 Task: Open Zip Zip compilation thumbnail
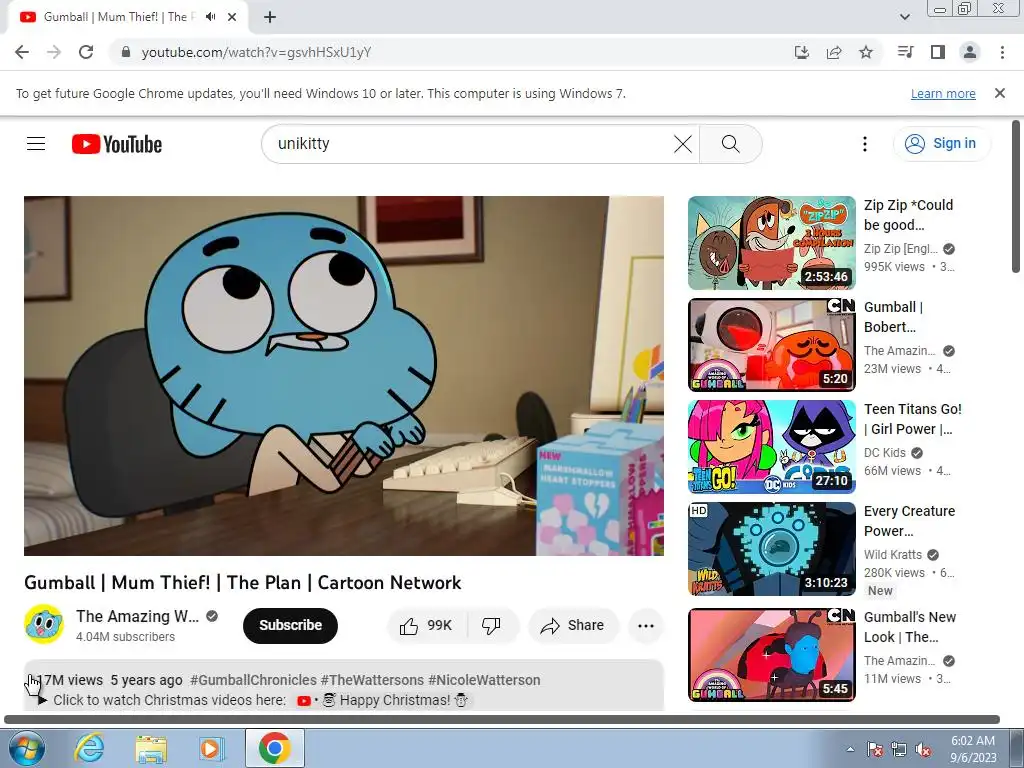click(771, 243)
